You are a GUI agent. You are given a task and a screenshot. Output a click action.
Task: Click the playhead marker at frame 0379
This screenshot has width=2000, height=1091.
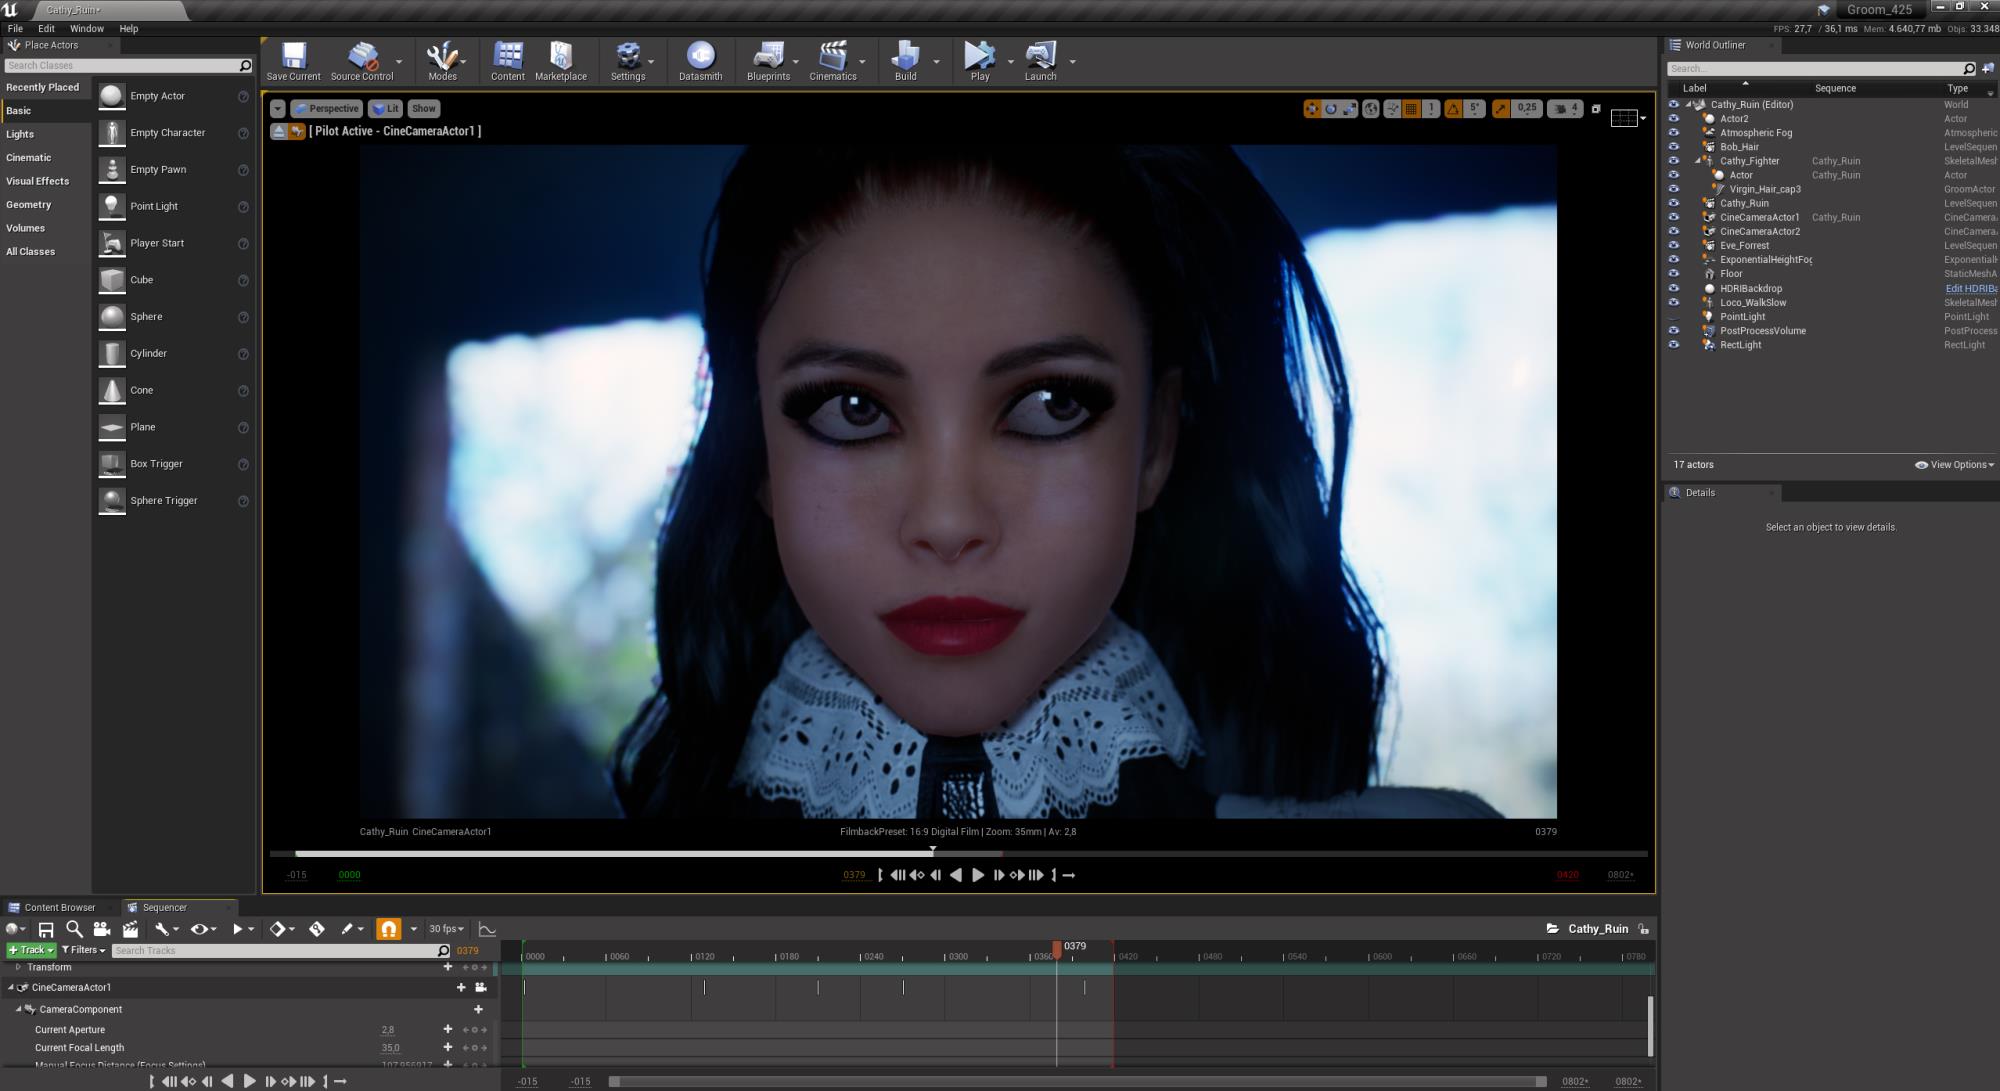(1057, 948)
